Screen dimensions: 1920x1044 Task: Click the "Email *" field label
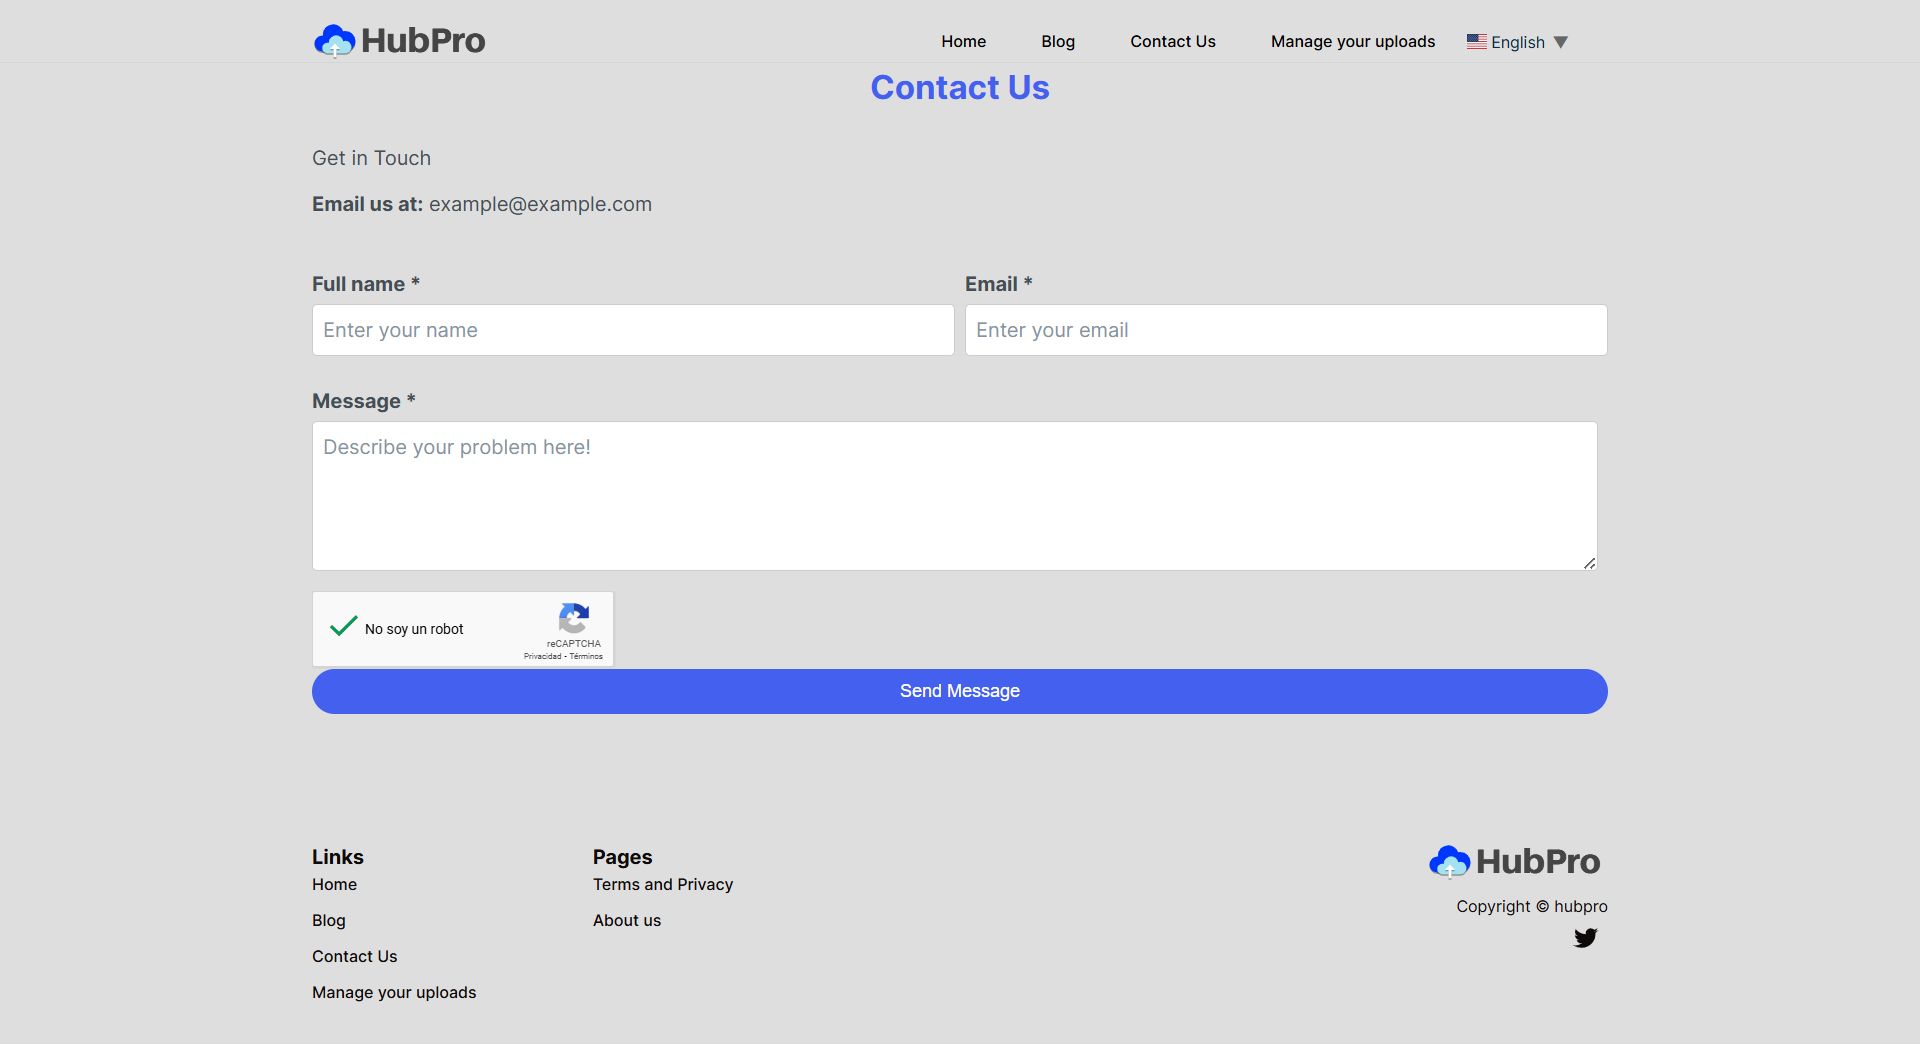pyautogui.click(x=999, y=284)
